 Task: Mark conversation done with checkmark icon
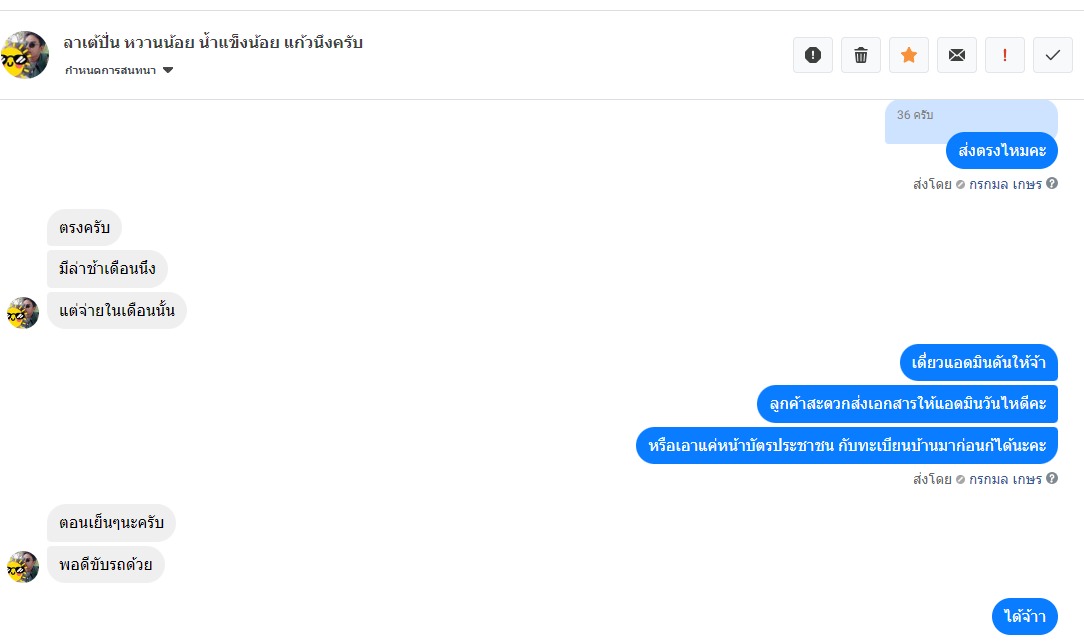[x=1053, y=55]
